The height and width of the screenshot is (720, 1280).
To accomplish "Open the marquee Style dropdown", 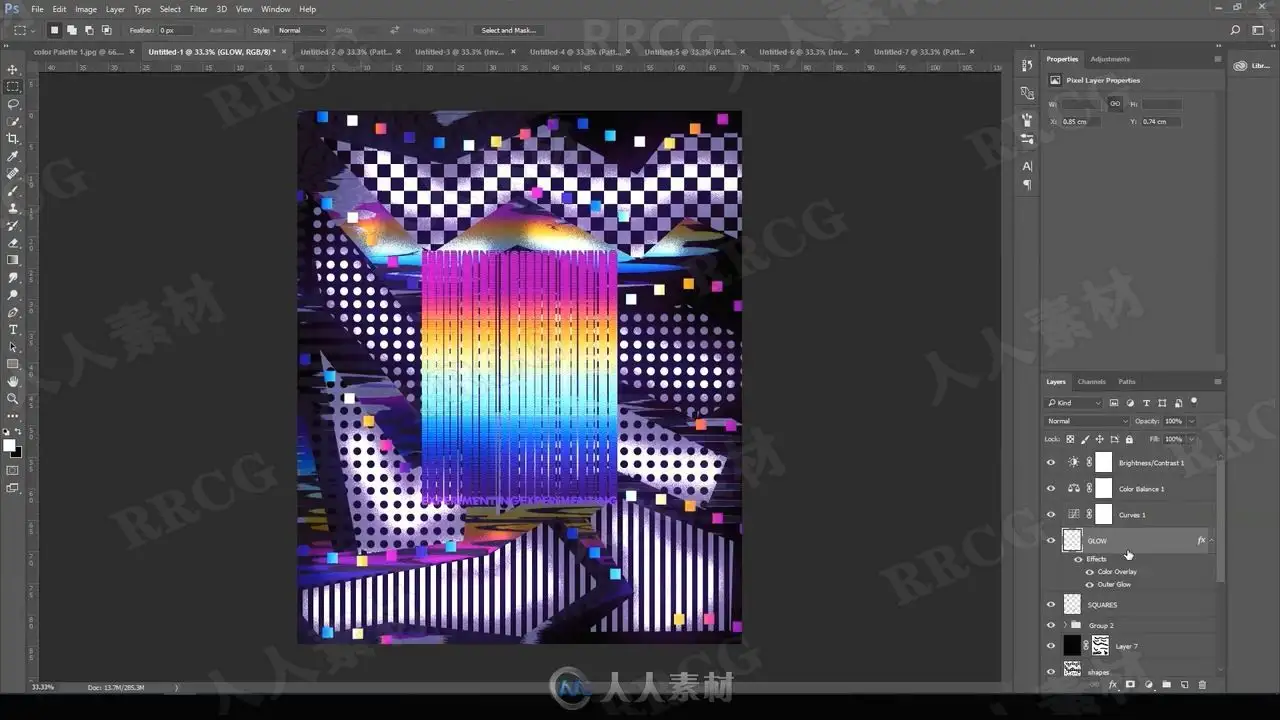I will (301, 30).
